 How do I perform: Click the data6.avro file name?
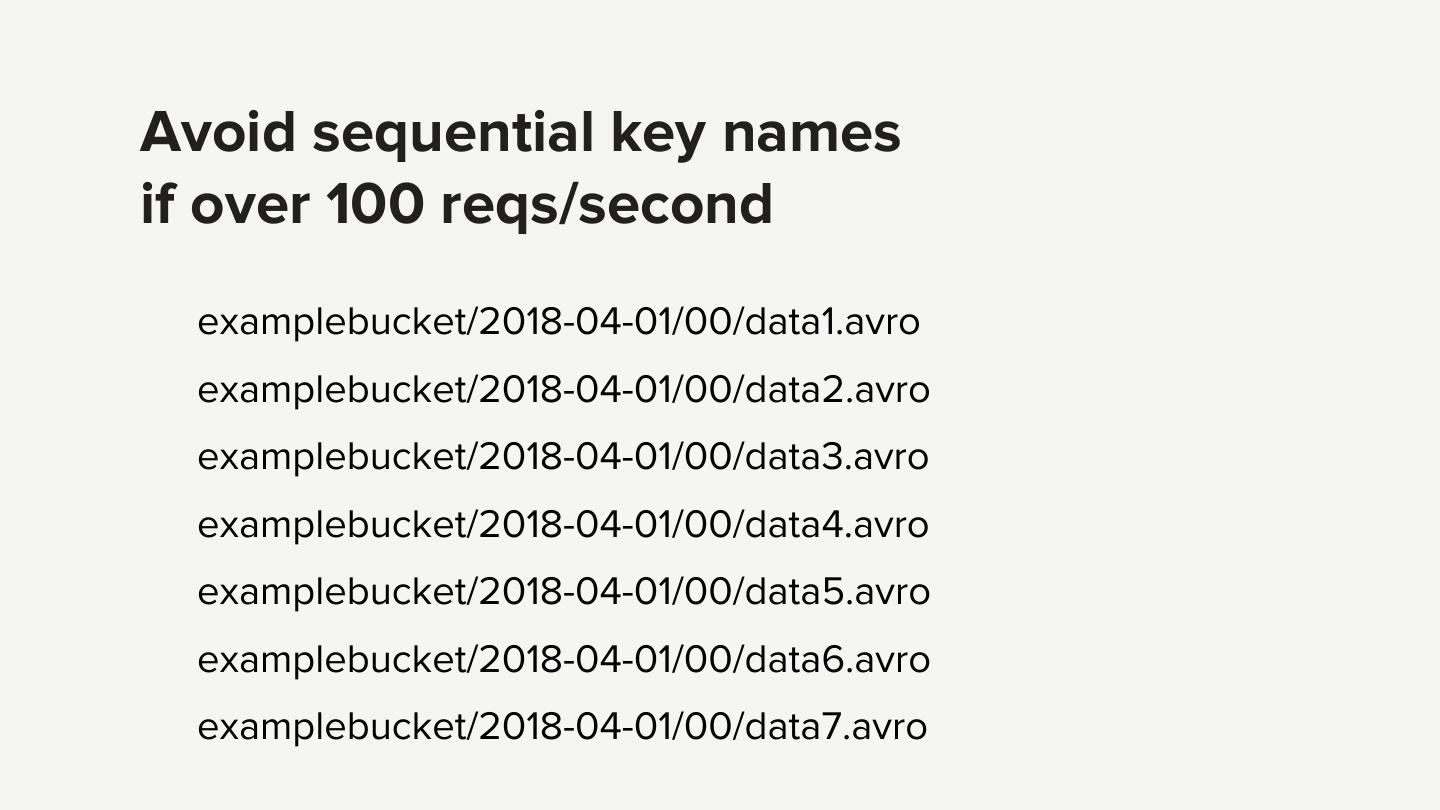point(838,659)
